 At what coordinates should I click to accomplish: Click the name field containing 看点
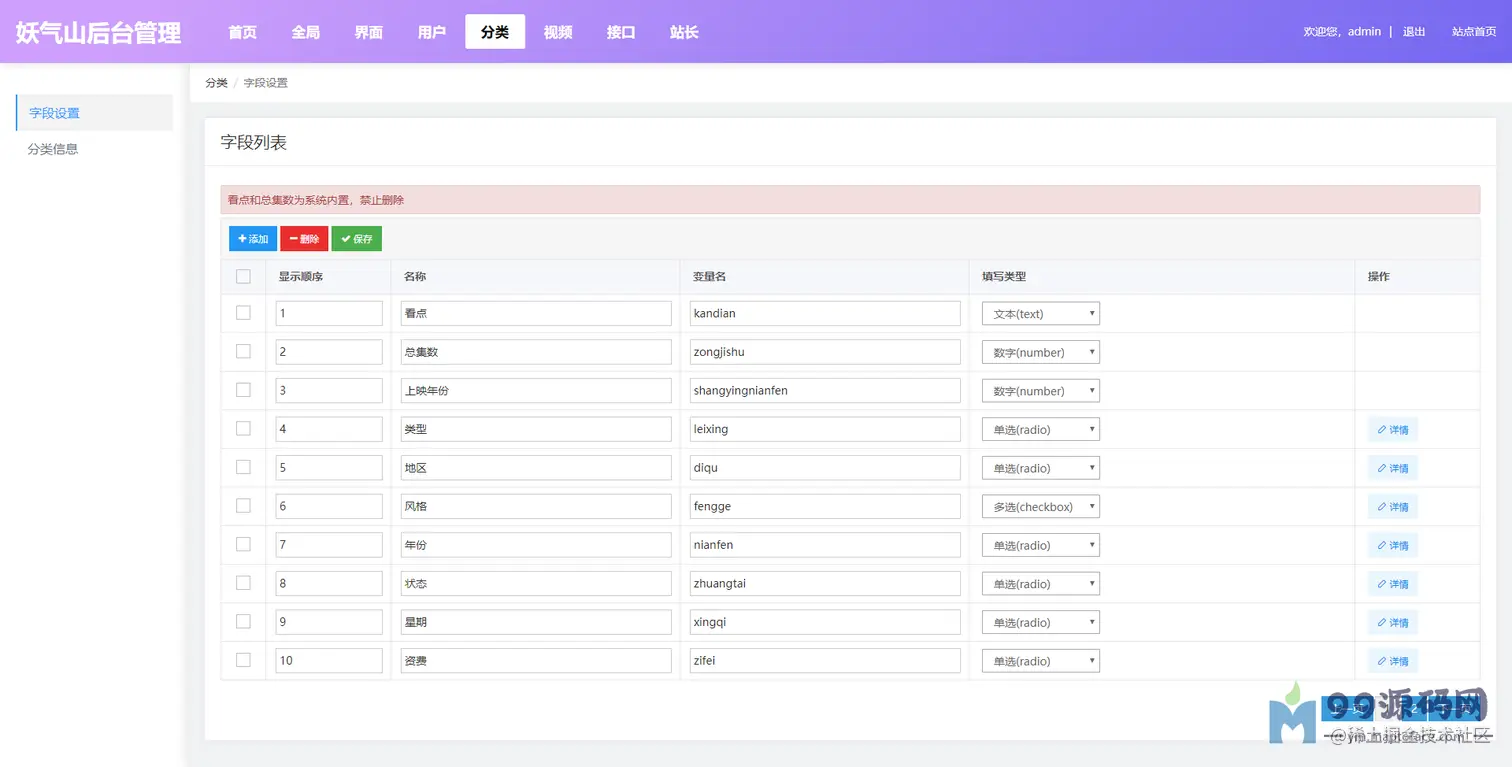tap(536, 313)
